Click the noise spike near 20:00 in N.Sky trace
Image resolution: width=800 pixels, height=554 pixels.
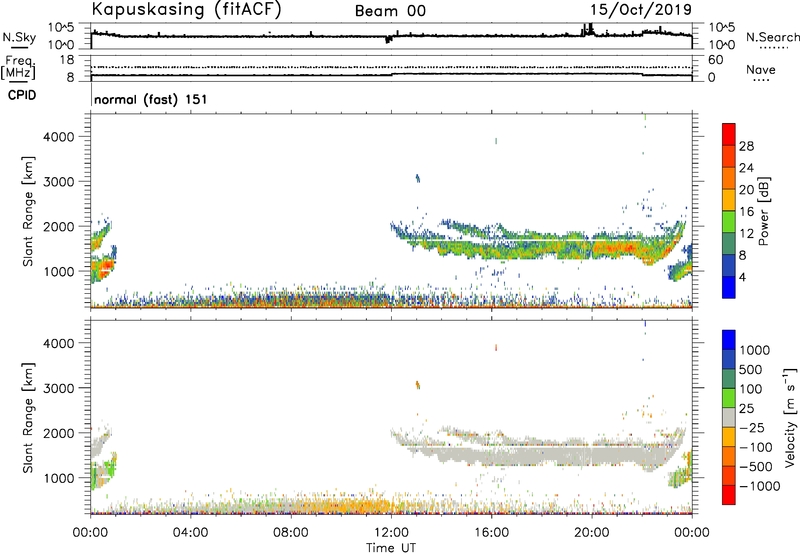coord(590,29)
